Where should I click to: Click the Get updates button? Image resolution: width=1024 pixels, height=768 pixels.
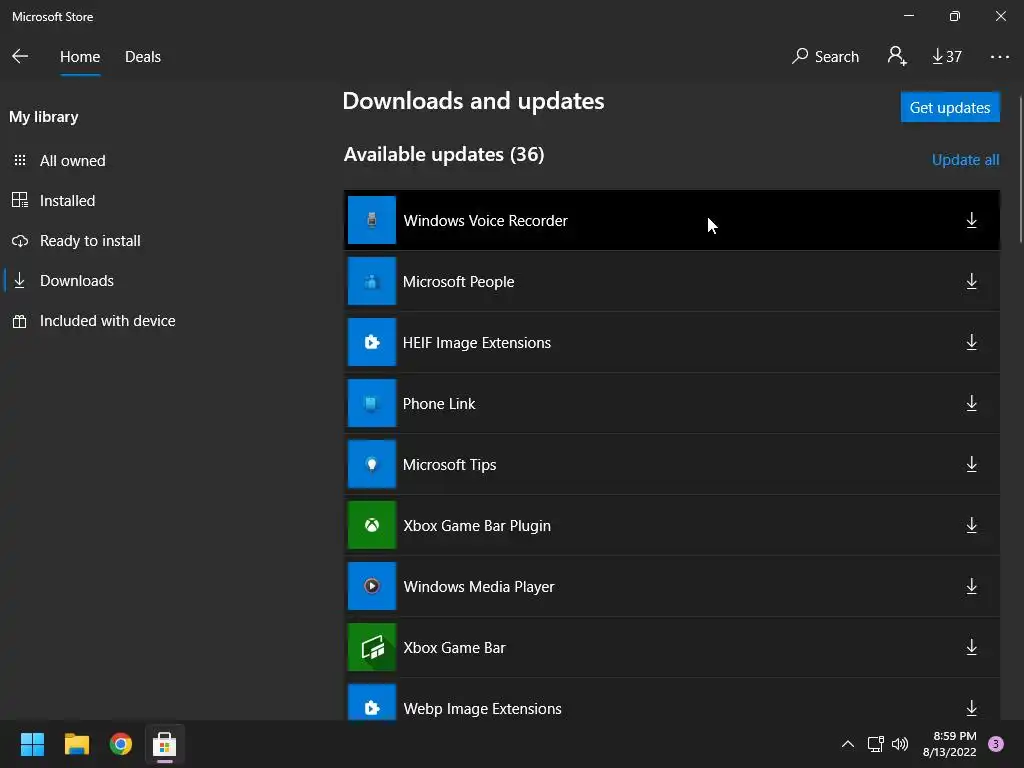(x=950, y=107)
